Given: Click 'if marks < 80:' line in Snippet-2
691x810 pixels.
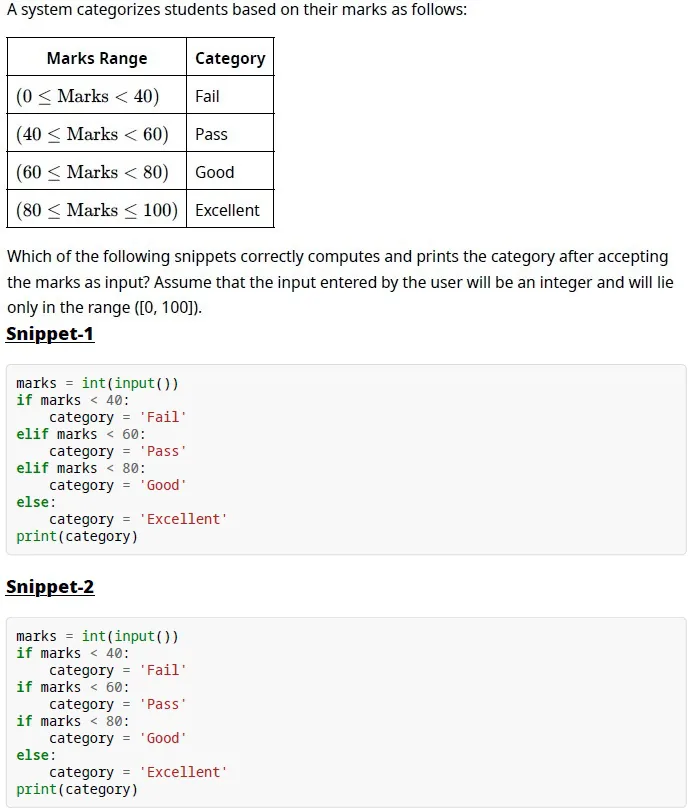Looking at the screenshot, I should (73, 721).
